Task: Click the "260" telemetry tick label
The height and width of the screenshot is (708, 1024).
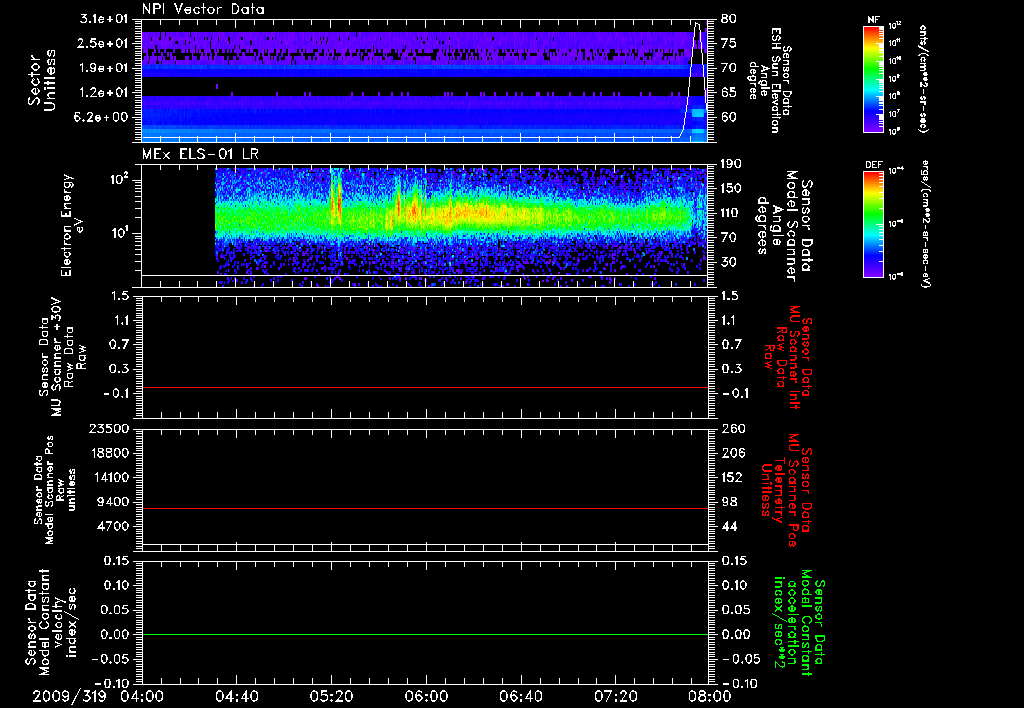Action: [732, 428]
